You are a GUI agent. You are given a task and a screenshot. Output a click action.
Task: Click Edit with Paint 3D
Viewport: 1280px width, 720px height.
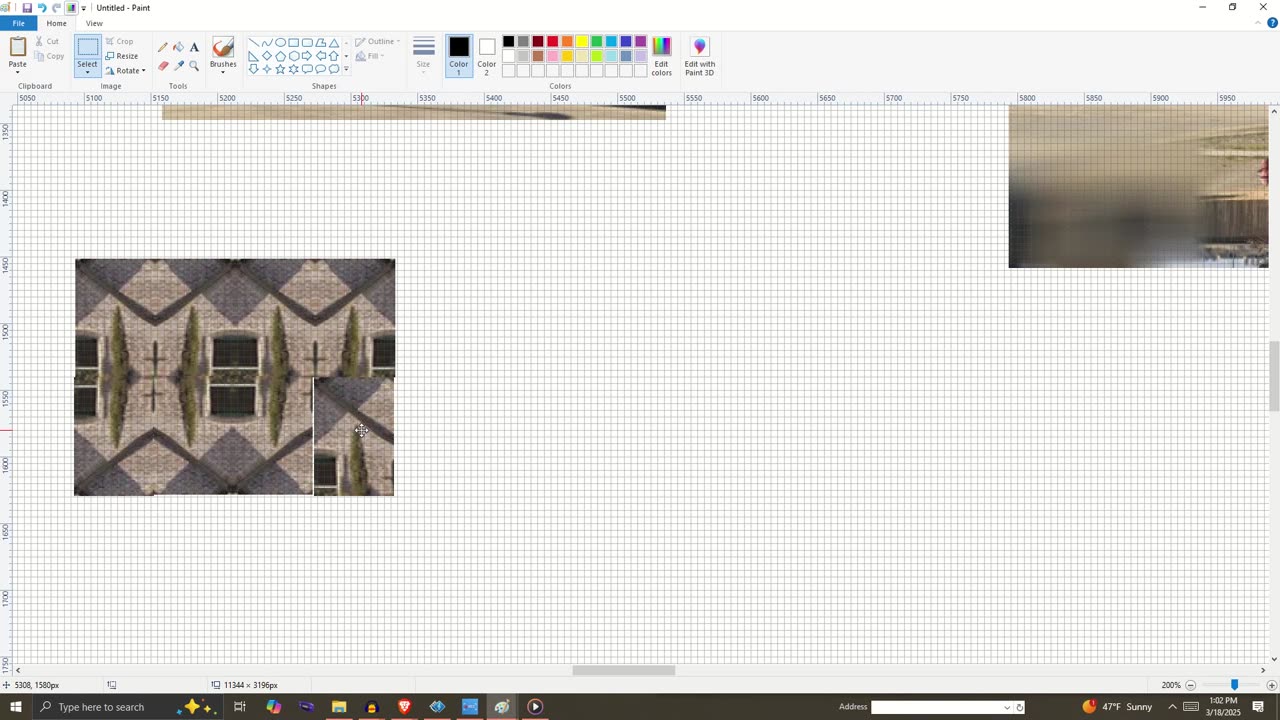pos(699,57)
